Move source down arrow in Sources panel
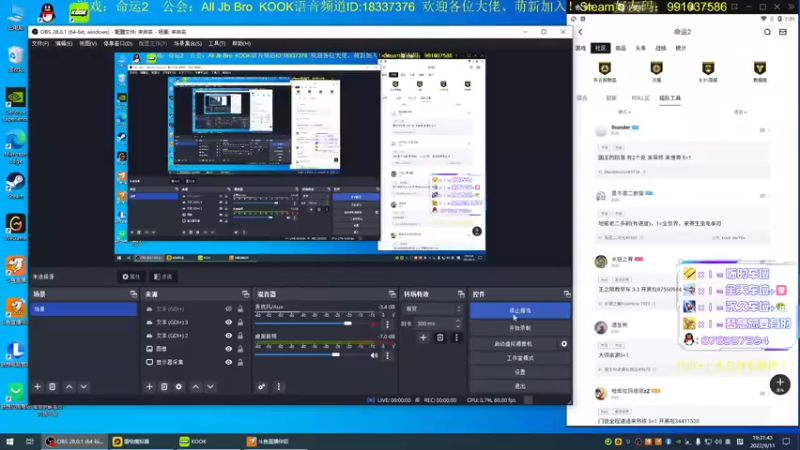This screenshot has width=800, height=450. [210, 387]
